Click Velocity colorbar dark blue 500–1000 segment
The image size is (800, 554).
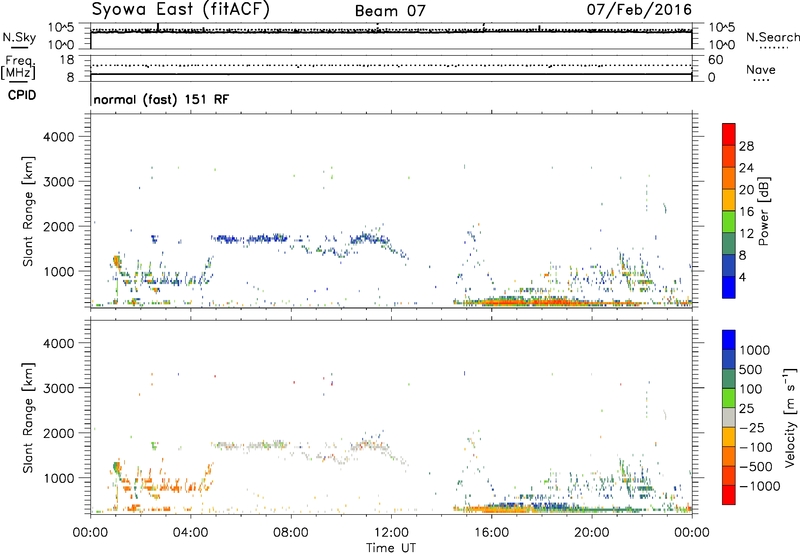click(729, 359)
